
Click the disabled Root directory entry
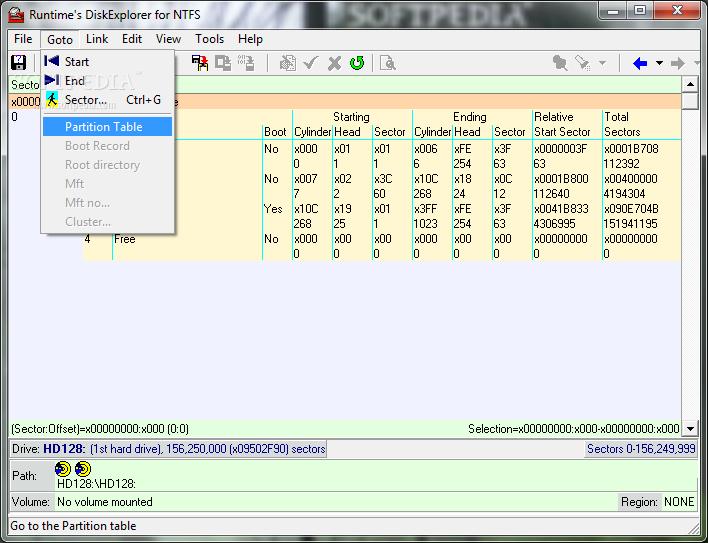pyautogui.click(x=107, y=164)
